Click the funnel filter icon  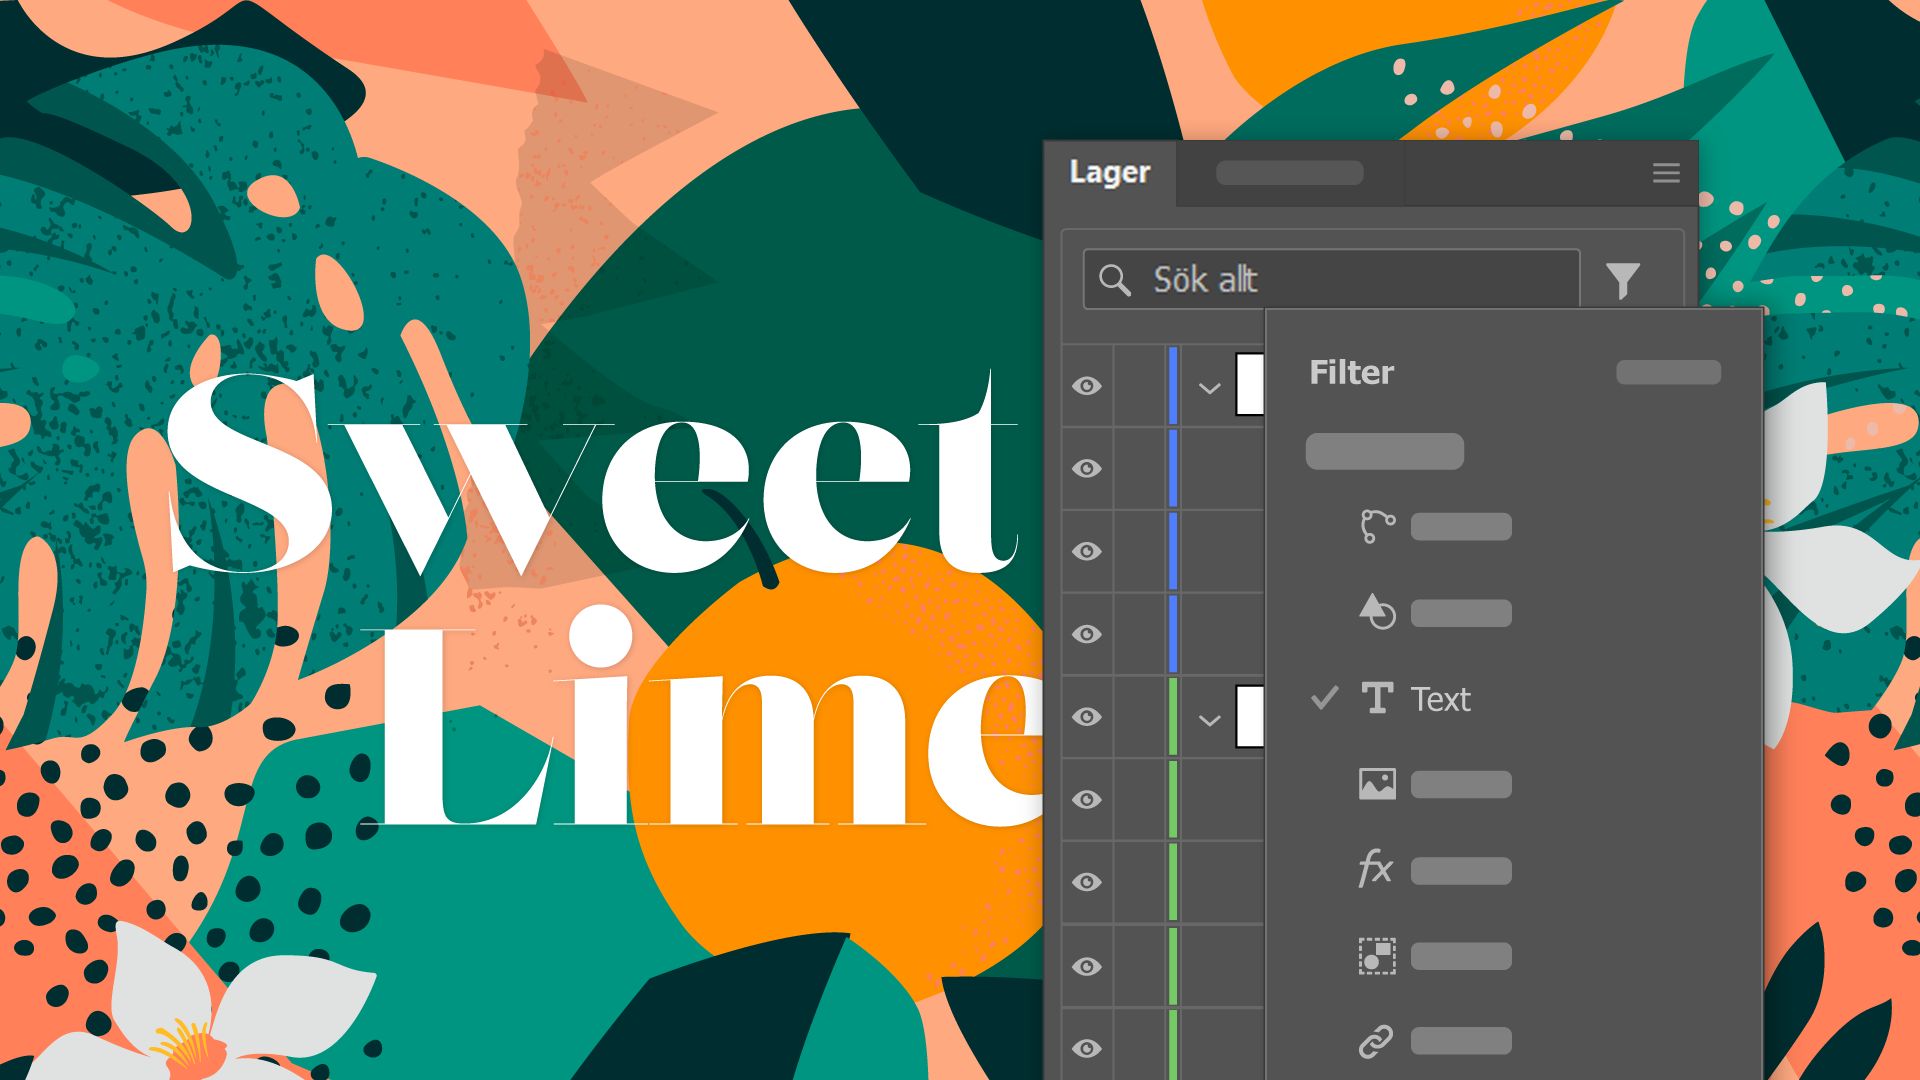click(x=1622, y=280)
